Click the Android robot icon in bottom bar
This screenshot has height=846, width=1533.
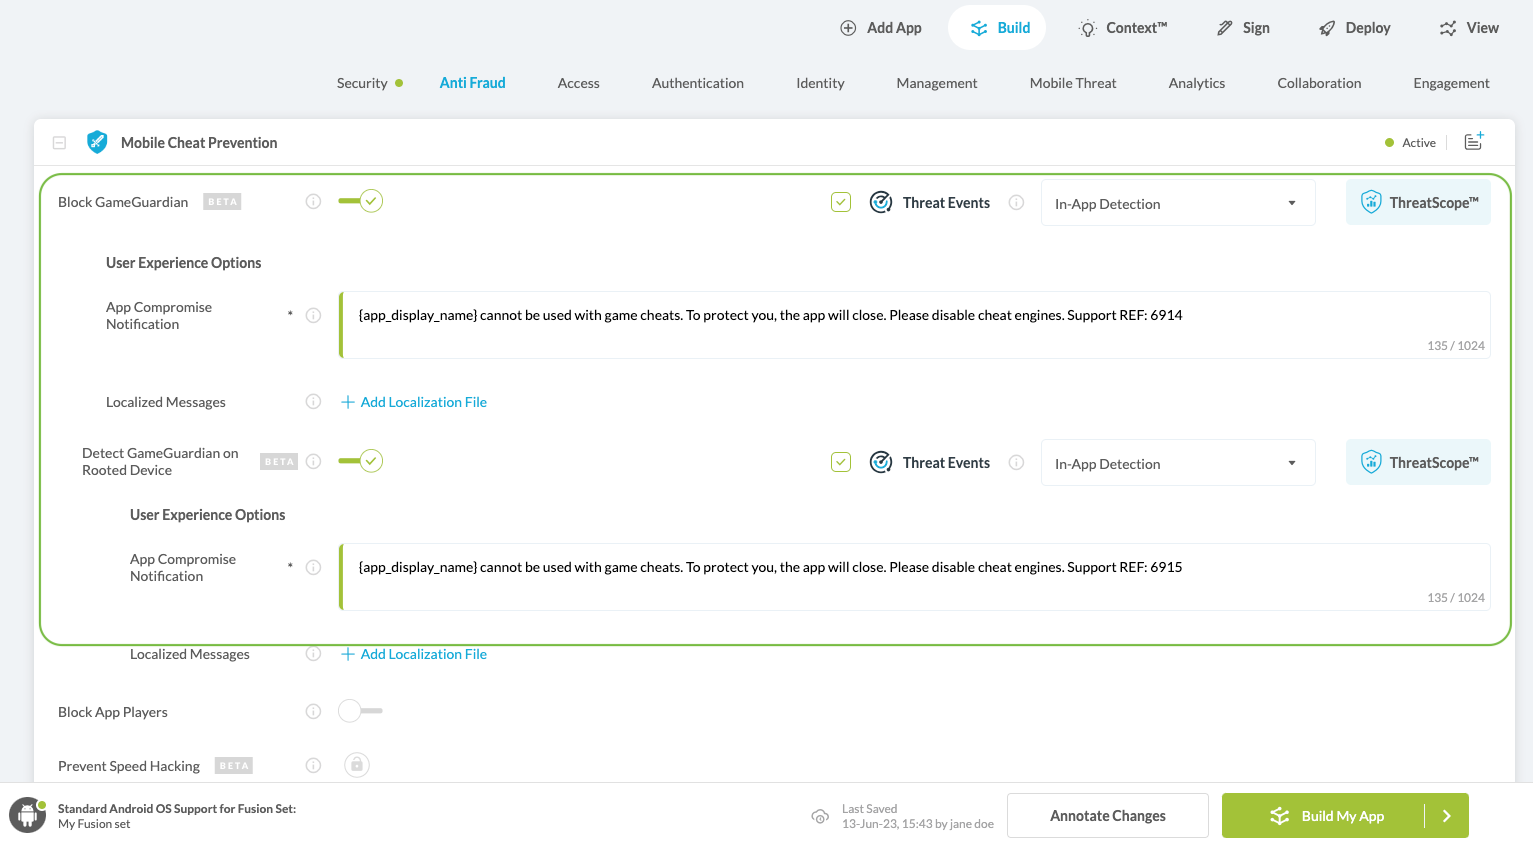(x=28, y=815)
